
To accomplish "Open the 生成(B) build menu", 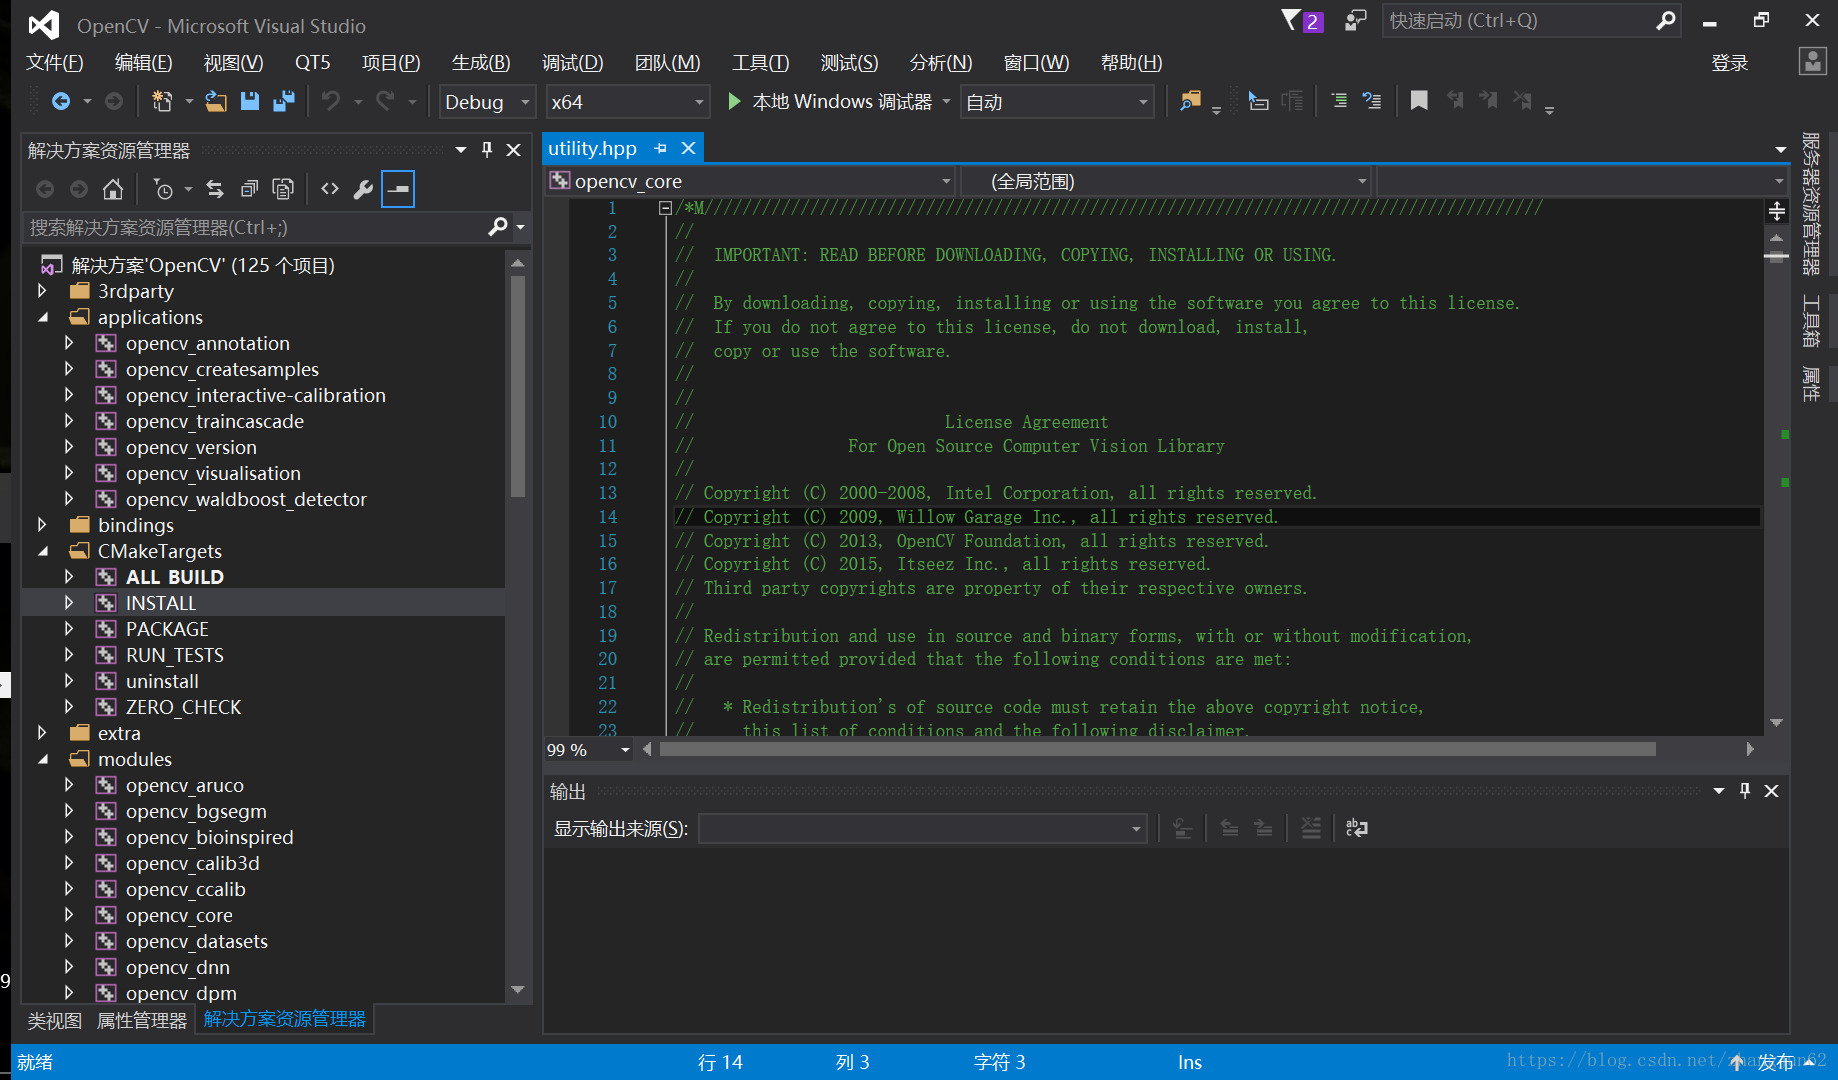I will (481, 63).
